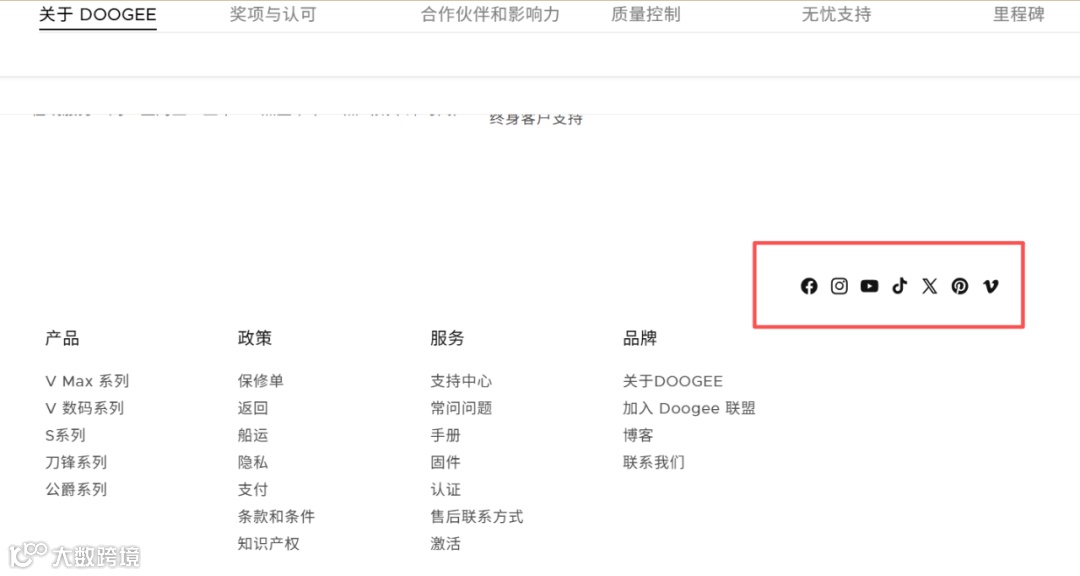Open the 支付 policy link
The width and height of the screenshot is (1080, 576).
[253, 490]
